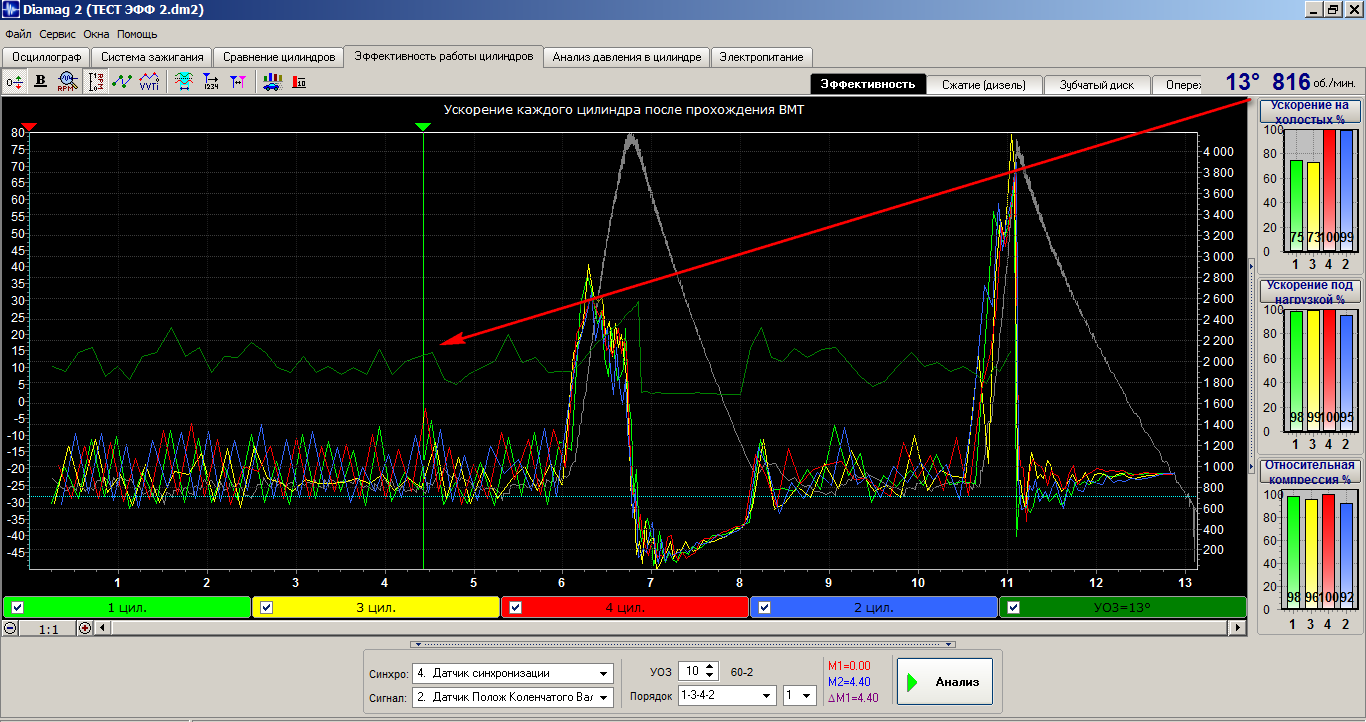Viewport: 1366px width, 722px height.
Task: Click the green play arrow on Анализ button
Action: point(912,682)
